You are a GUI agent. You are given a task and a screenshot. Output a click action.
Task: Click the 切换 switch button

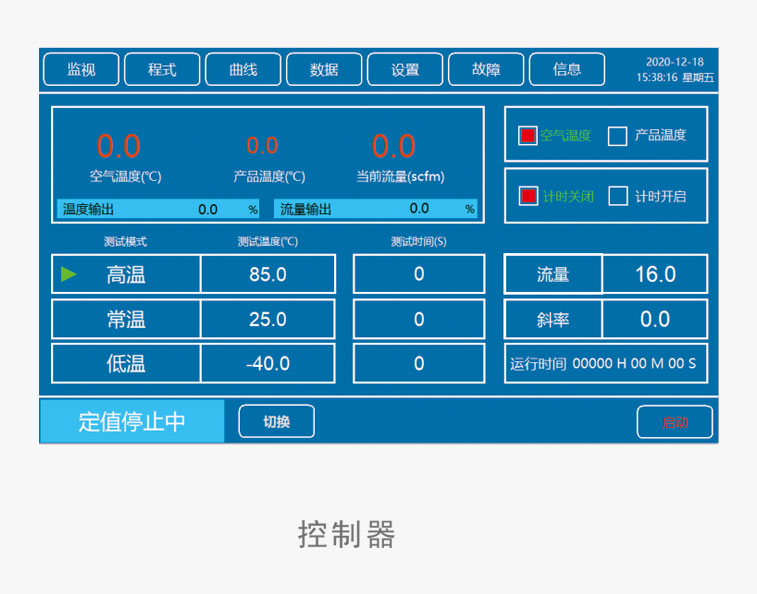(x=277, y=422)
